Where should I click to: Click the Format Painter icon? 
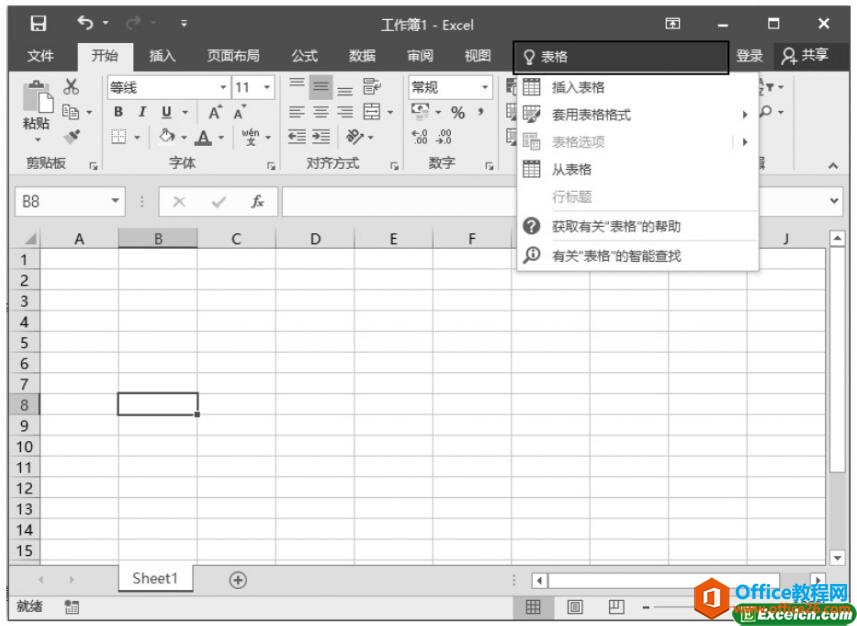coord(72,136)
